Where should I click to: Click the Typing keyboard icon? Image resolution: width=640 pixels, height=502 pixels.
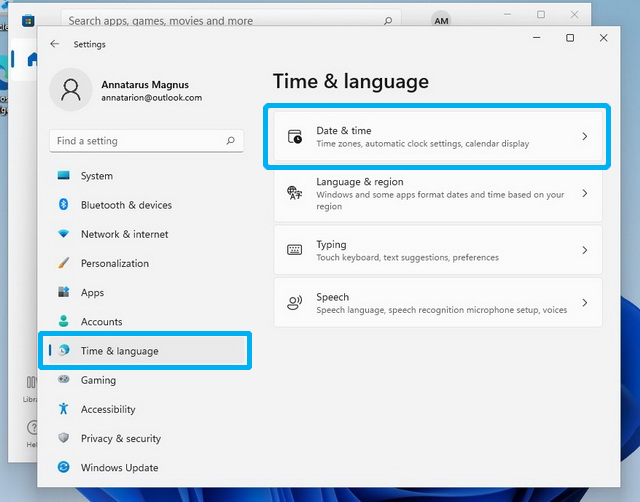pyautogui.click(x=294, y=250)
